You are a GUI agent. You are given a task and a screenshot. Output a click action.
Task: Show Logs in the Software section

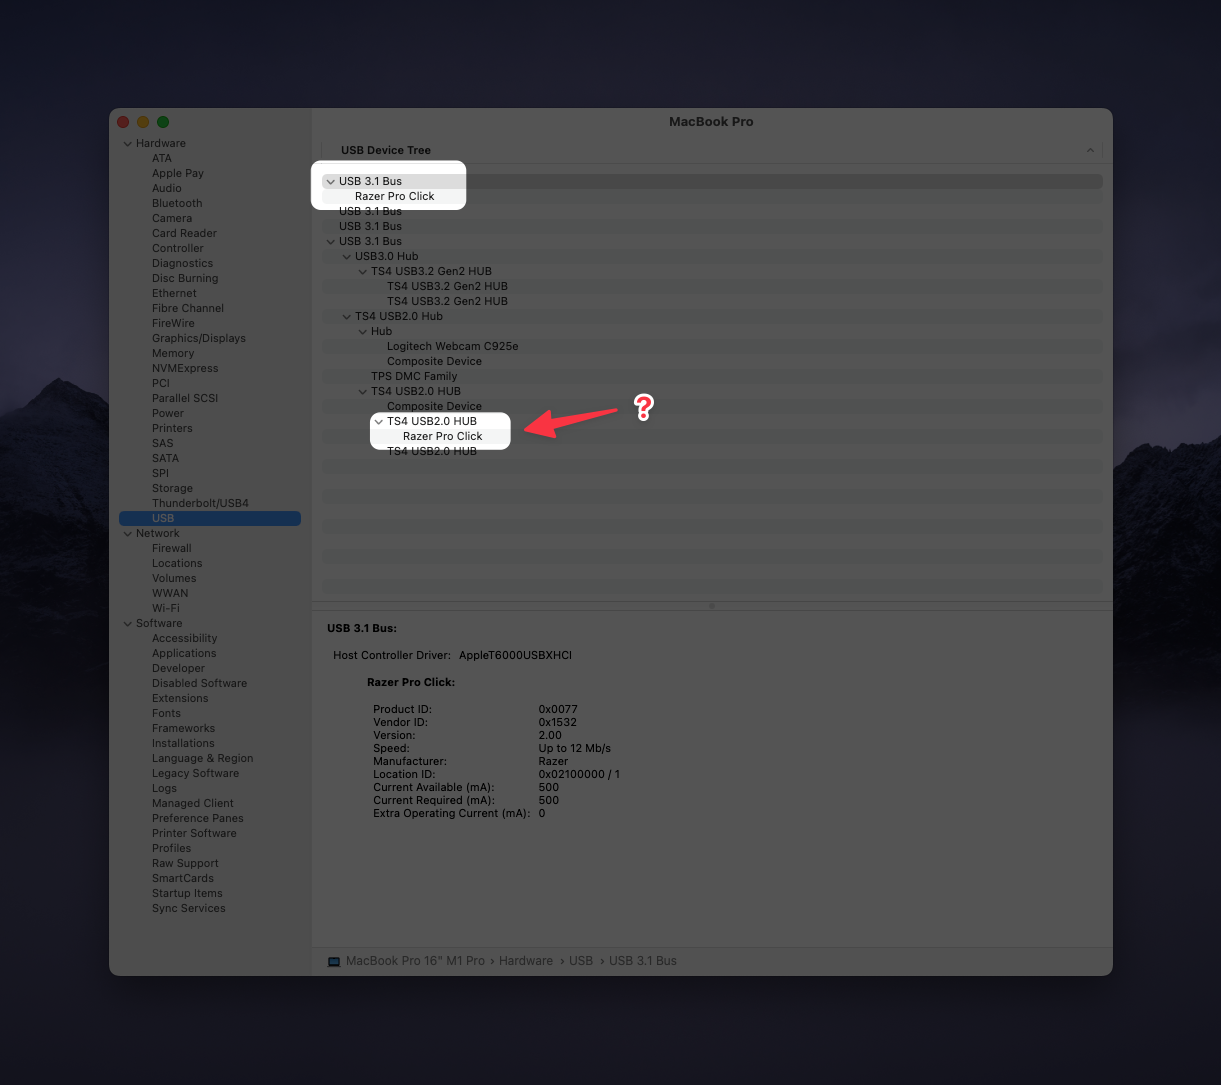(x=164, y=789)
